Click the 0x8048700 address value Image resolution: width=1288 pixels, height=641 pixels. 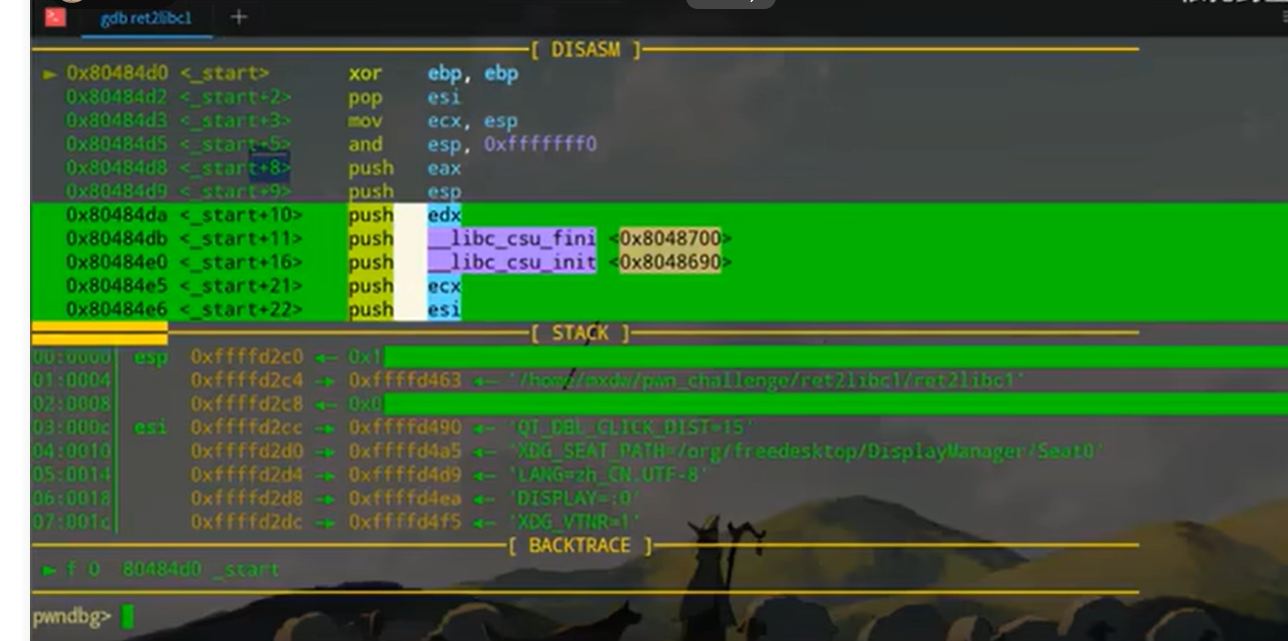(x=670, y=238)
